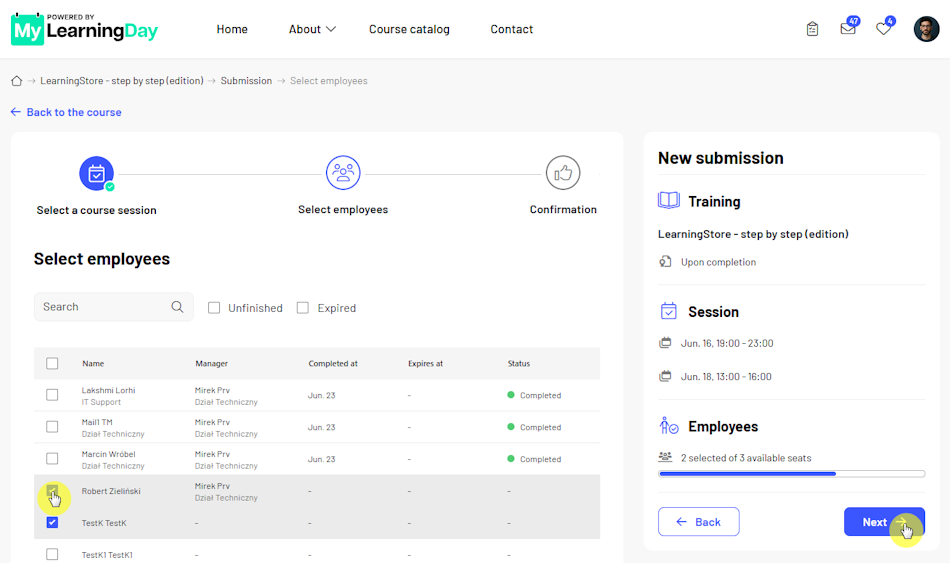This screenshot has width=950, height=563.
Task: Select the Lakshmi Lorhi checkbox
Action: (x=52, y=395)
